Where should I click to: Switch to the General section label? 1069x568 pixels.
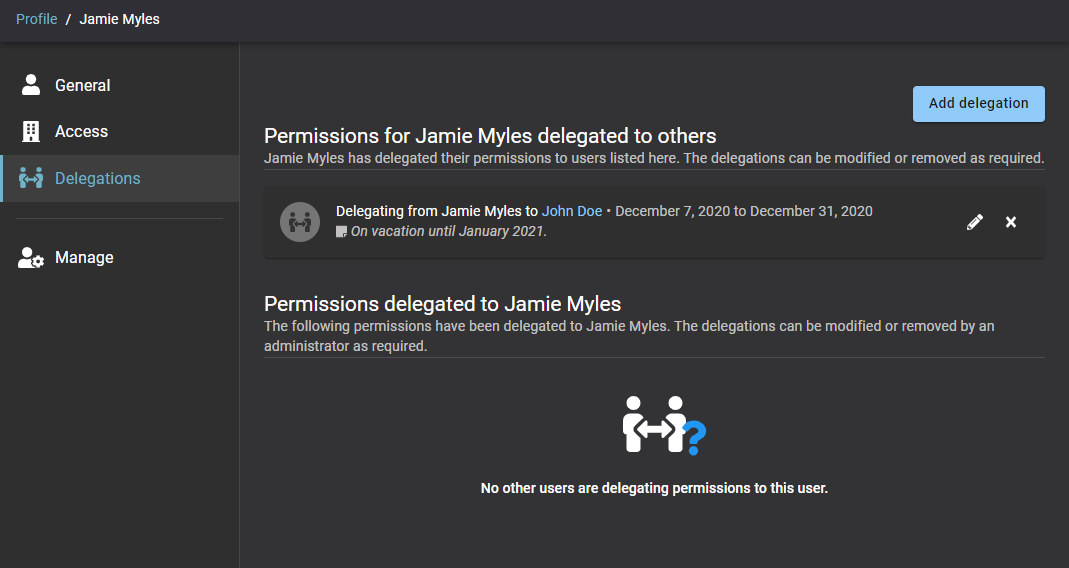(83, 85)
